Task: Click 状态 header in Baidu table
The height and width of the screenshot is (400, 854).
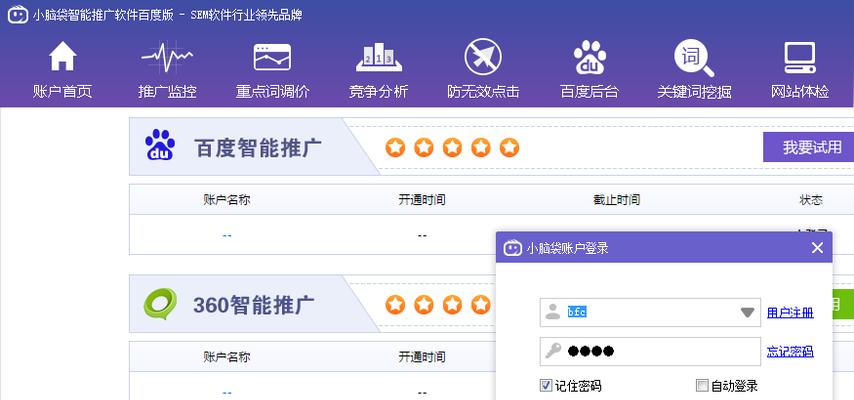Action: point(811,200)
